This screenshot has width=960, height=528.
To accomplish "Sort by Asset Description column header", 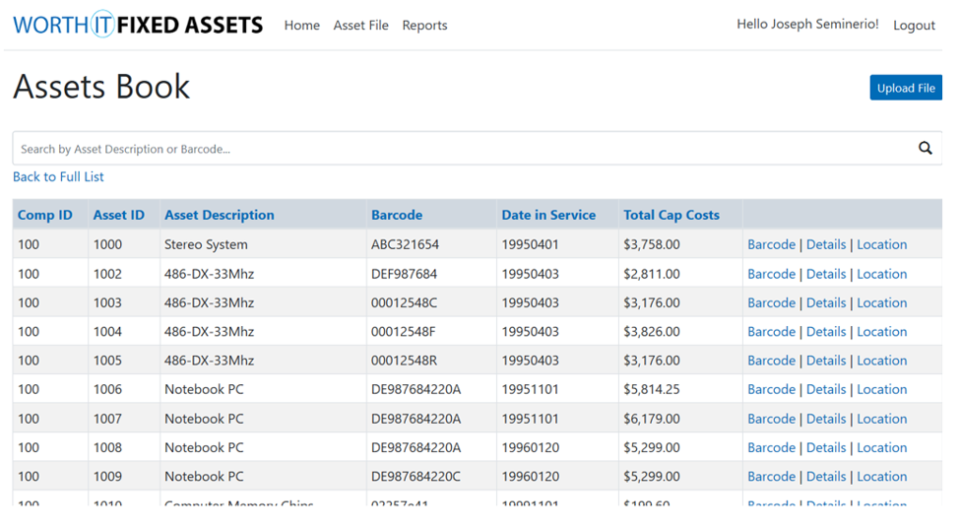I will click(x=219, y=215).
